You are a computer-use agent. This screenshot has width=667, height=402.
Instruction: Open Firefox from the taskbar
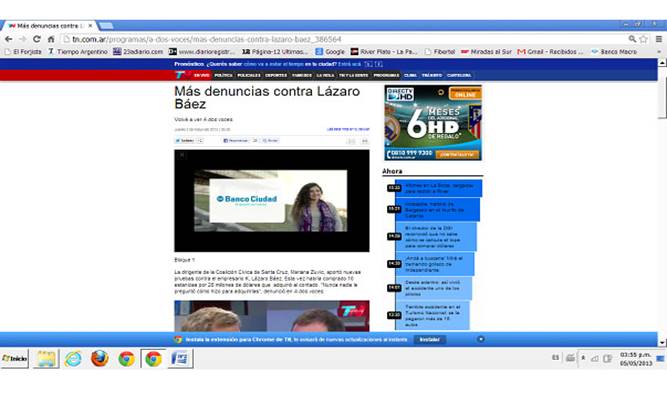(99, 358)
